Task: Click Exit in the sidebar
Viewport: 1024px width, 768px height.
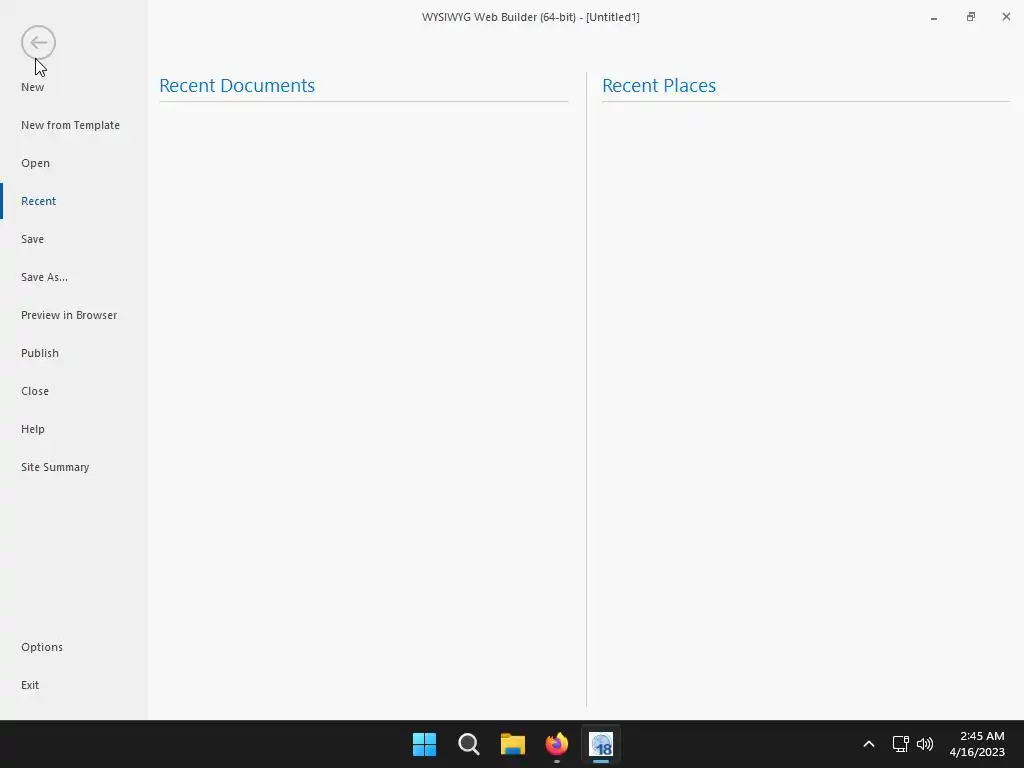Action: (30, 685)
